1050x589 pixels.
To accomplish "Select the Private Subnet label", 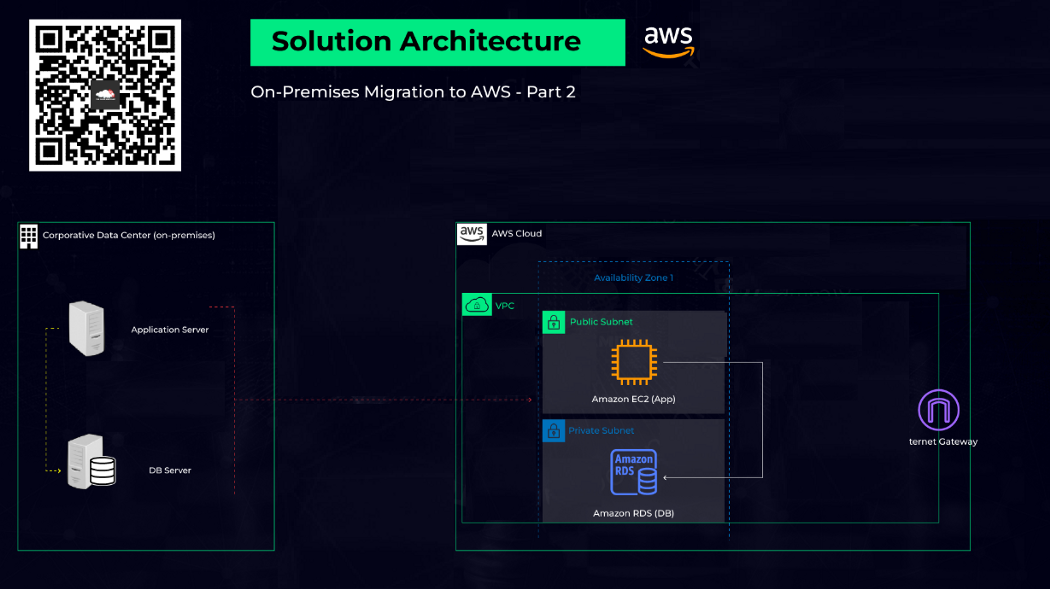I will (x=600, y=430).
